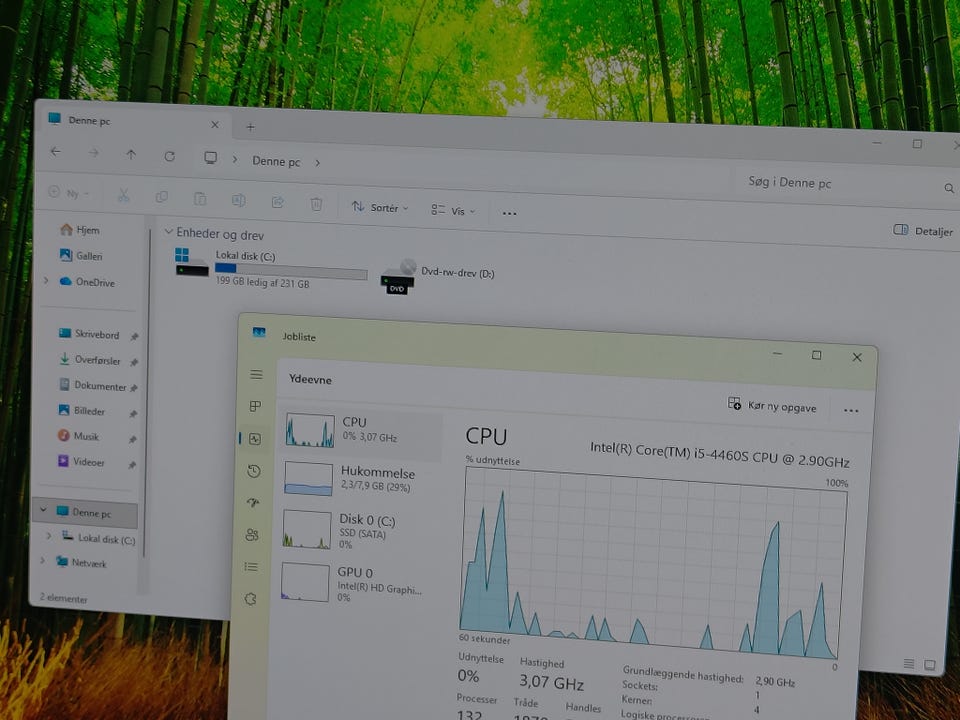Switch Explorer to details list view icon
Screen dimensions: 960x720
tap(909, 664)
